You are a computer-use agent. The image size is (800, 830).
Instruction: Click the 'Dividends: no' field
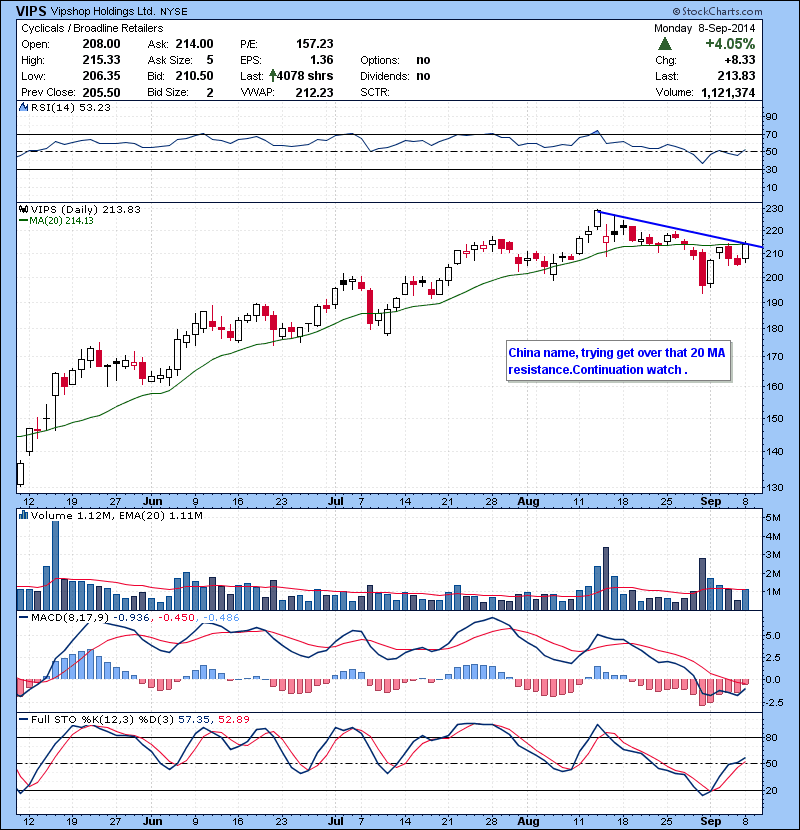[x=395, y=76]
